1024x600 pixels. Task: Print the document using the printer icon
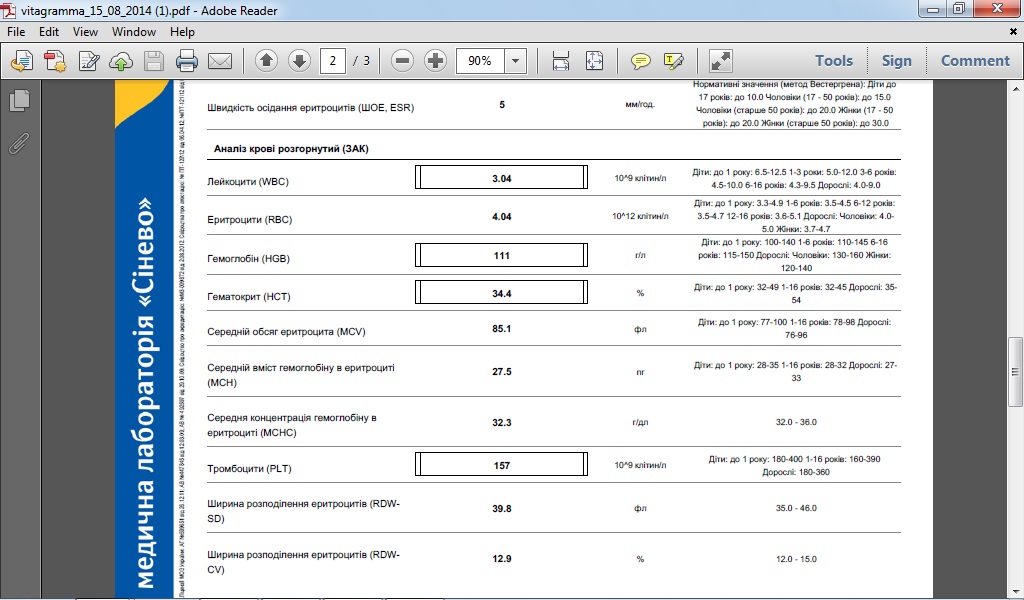tap(187, 61)
